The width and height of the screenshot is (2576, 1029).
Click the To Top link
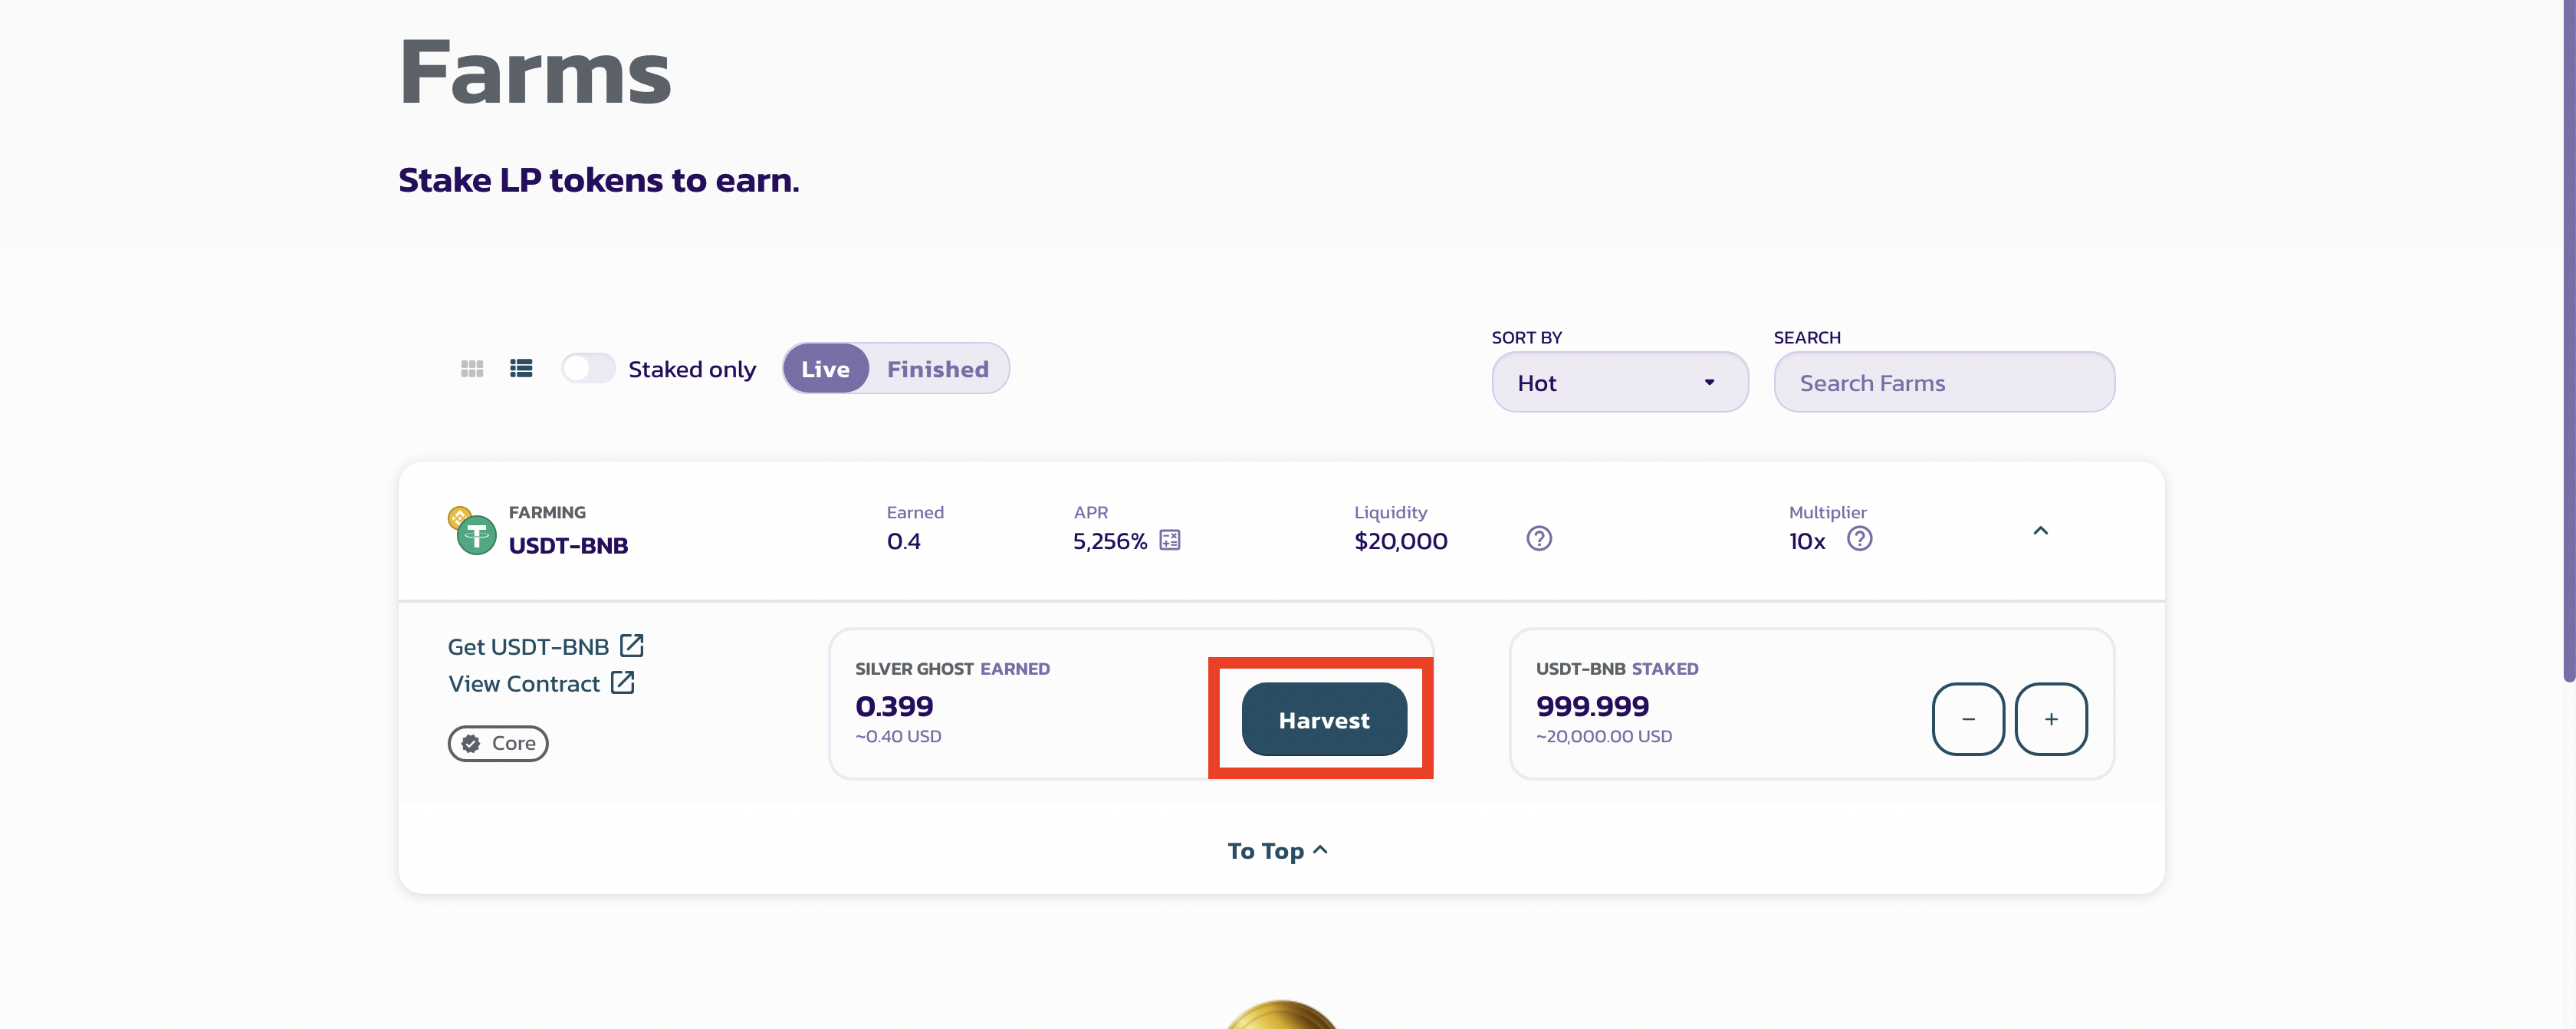coord(1277,850)
